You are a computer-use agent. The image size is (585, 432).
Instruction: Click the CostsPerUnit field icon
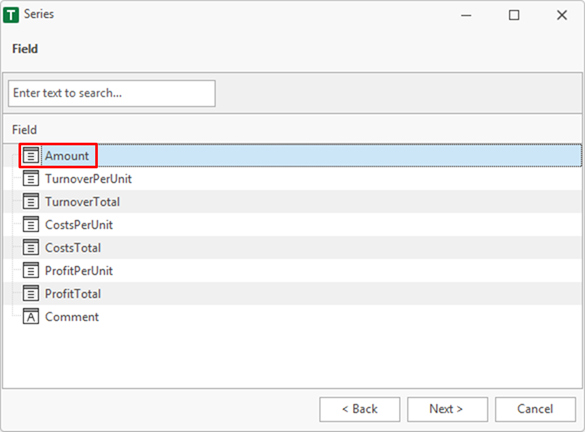coord(31,225)
